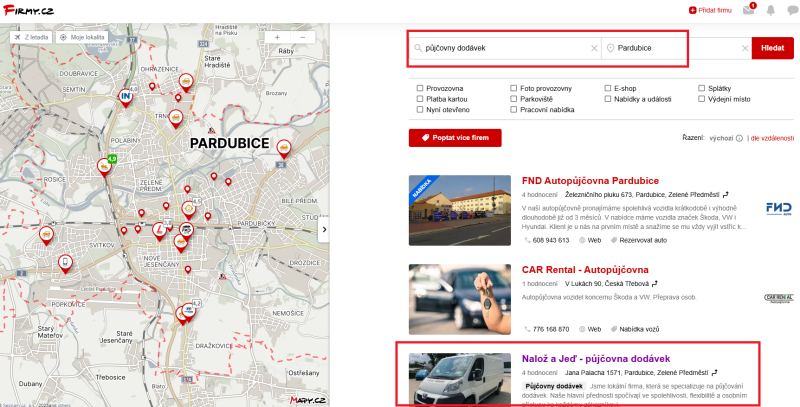Click CAR Rental company logo
The height and width of the screenshot is (407, 800).
tap(779, 298)
